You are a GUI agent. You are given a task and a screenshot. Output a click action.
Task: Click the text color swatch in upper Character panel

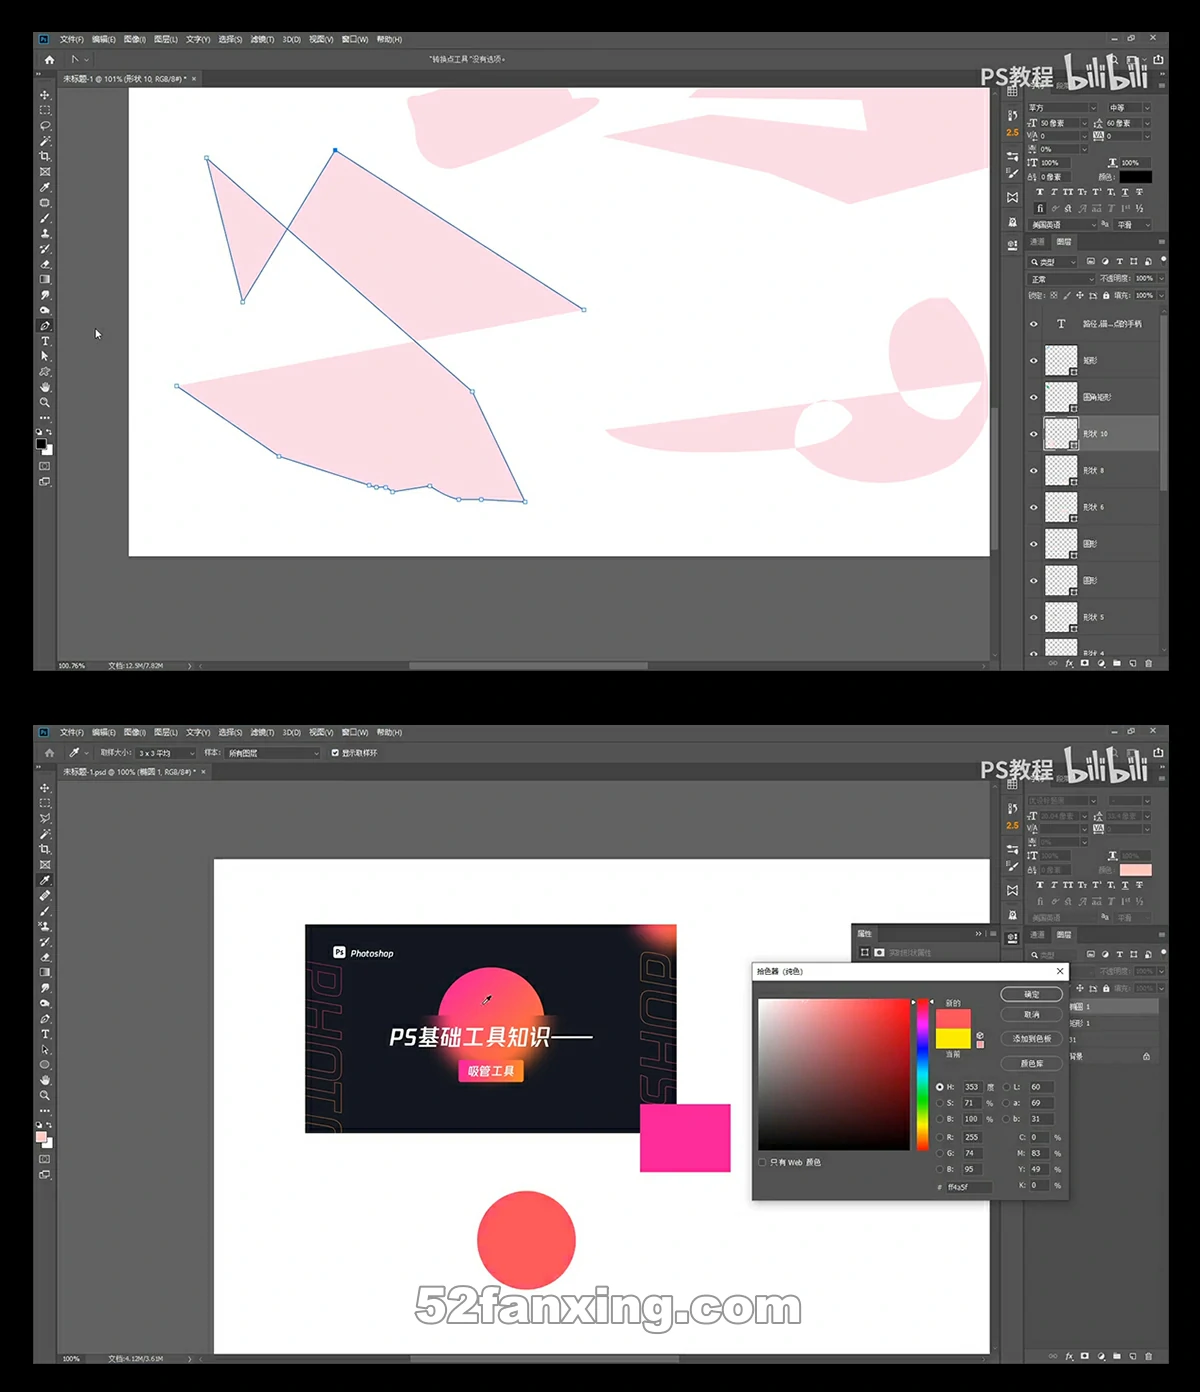click(x=1135, y=177)
